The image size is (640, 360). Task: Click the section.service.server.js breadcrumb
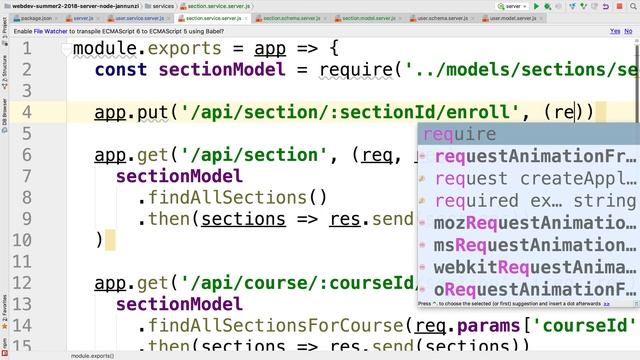[216, 6]
